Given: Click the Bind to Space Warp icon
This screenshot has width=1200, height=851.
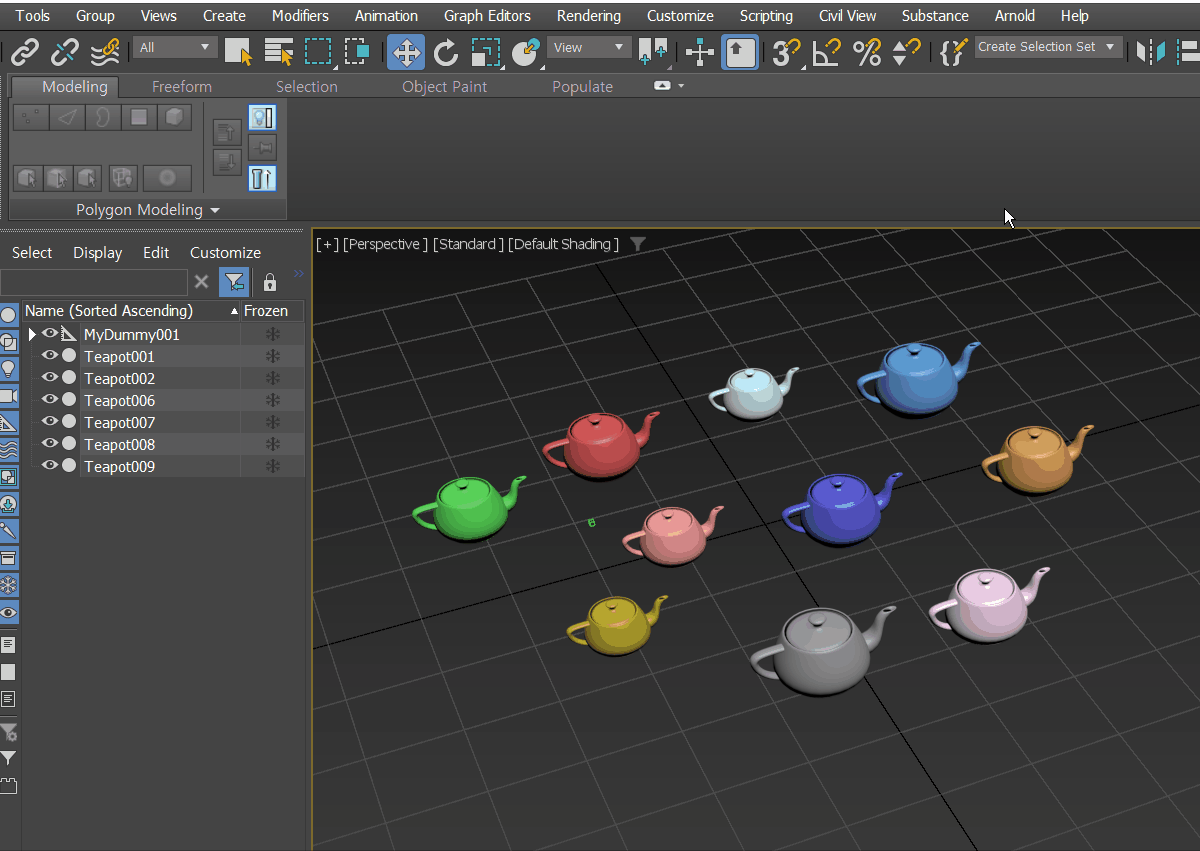Looking at the screenshot, I should 105,52.
